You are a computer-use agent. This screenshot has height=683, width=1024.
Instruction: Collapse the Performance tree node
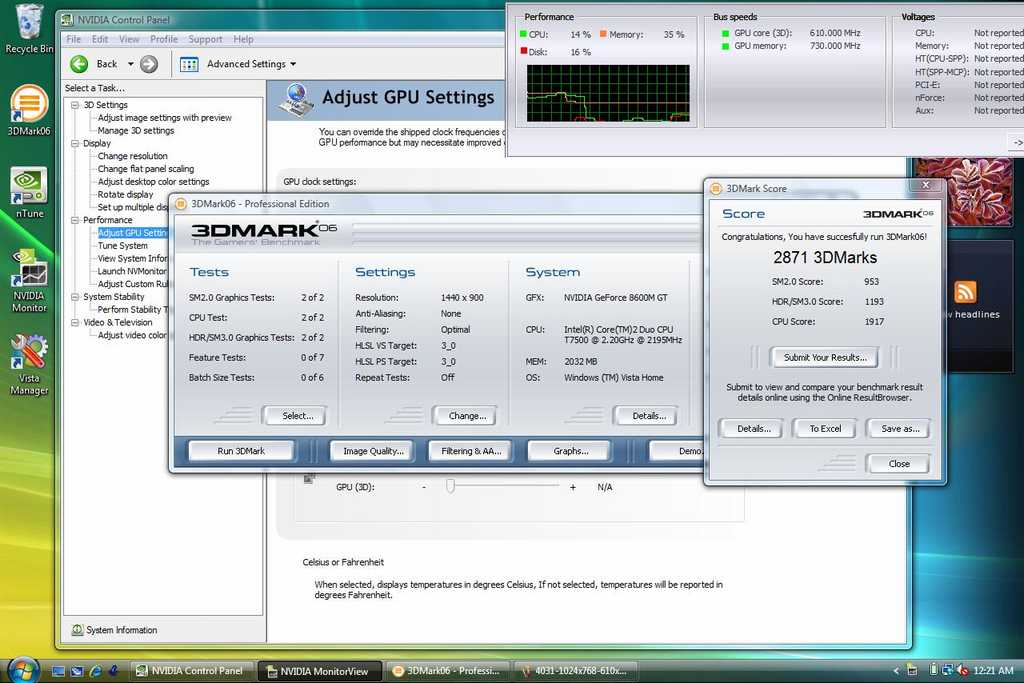click(x=75, y=220)
